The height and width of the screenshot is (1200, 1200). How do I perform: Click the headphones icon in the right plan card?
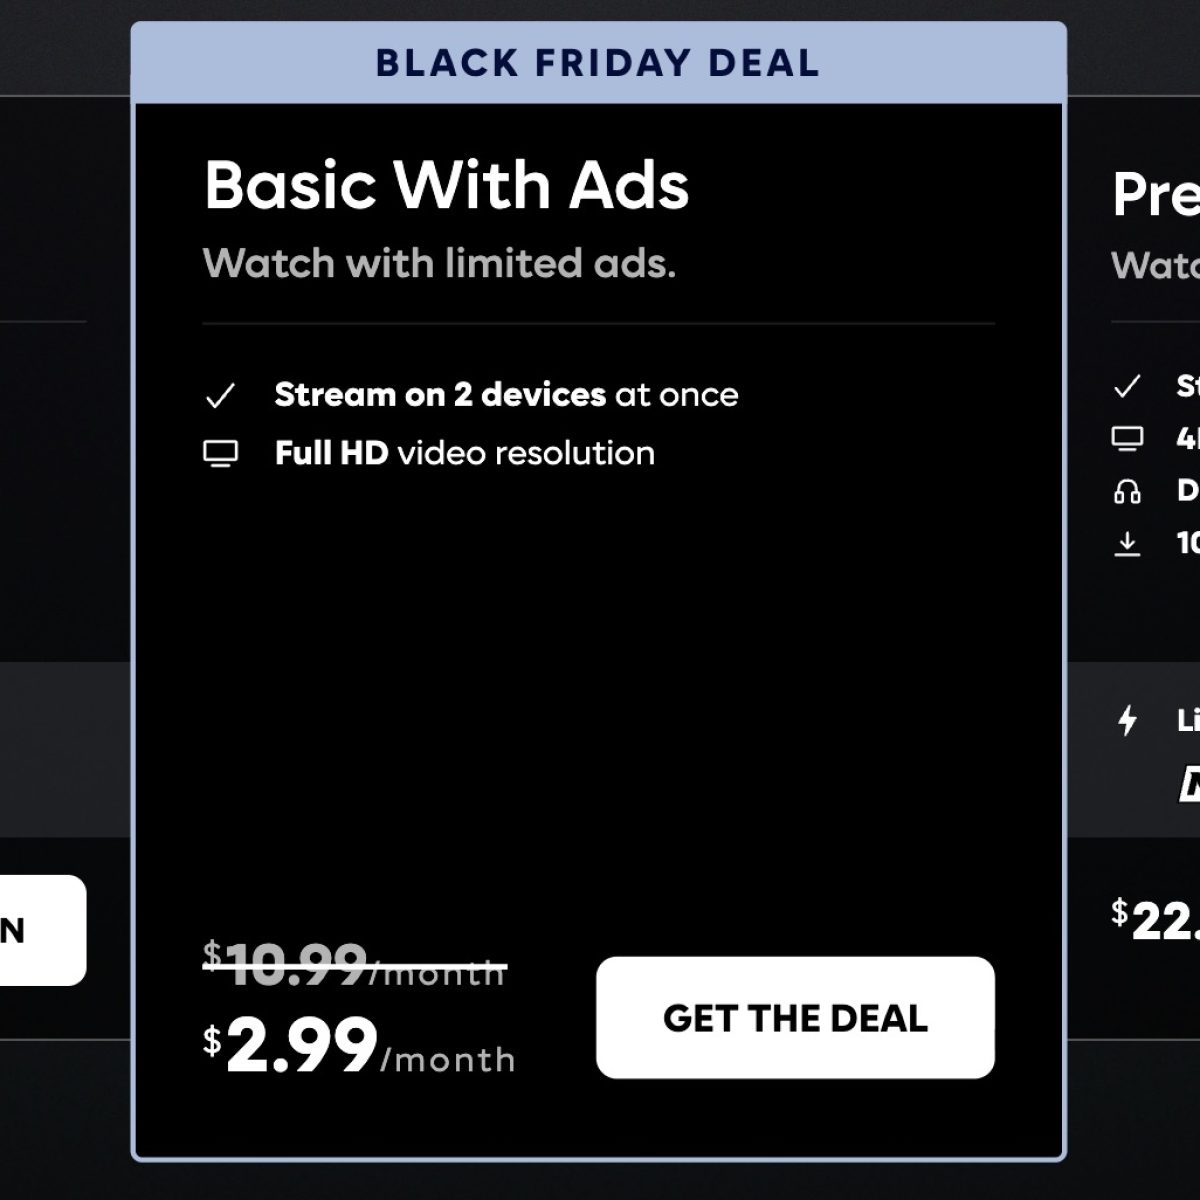coord(1127,491)
